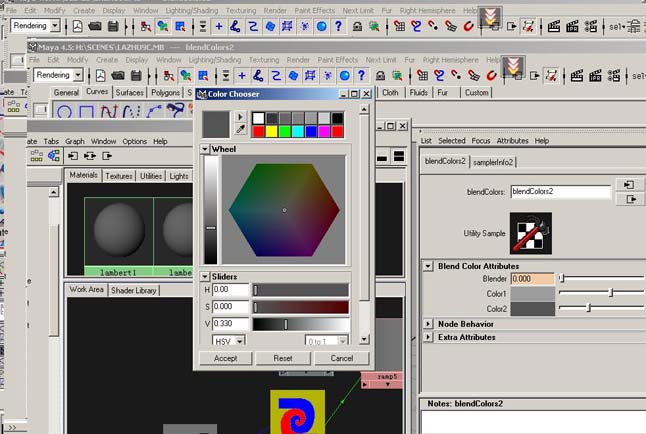Click Cancel in Color Chooser
Viewport: 646px width, 434px height.
tap(342, 358)
